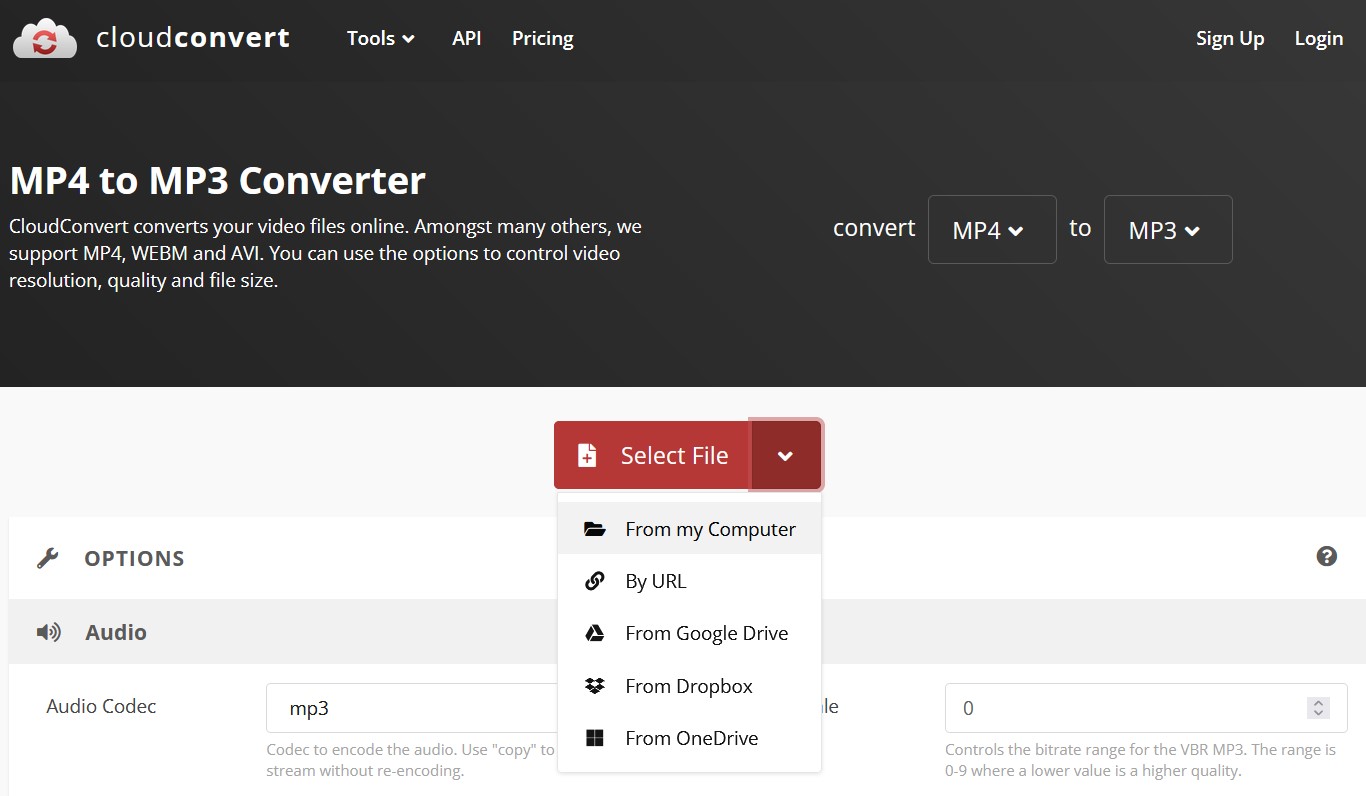
Task: Choose From OneDrive option
Action: coord(689,738)
